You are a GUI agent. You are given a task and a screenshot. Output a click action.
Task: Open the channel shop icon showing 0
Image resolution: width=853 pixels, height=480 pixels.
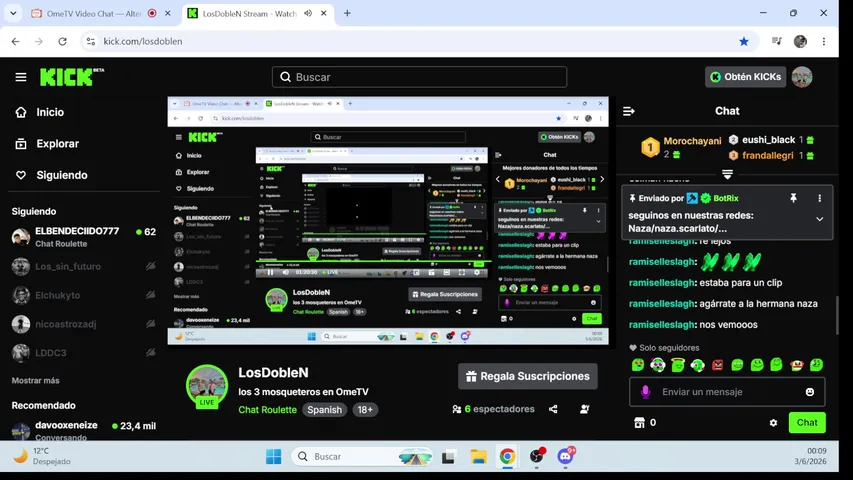[645, 422]
